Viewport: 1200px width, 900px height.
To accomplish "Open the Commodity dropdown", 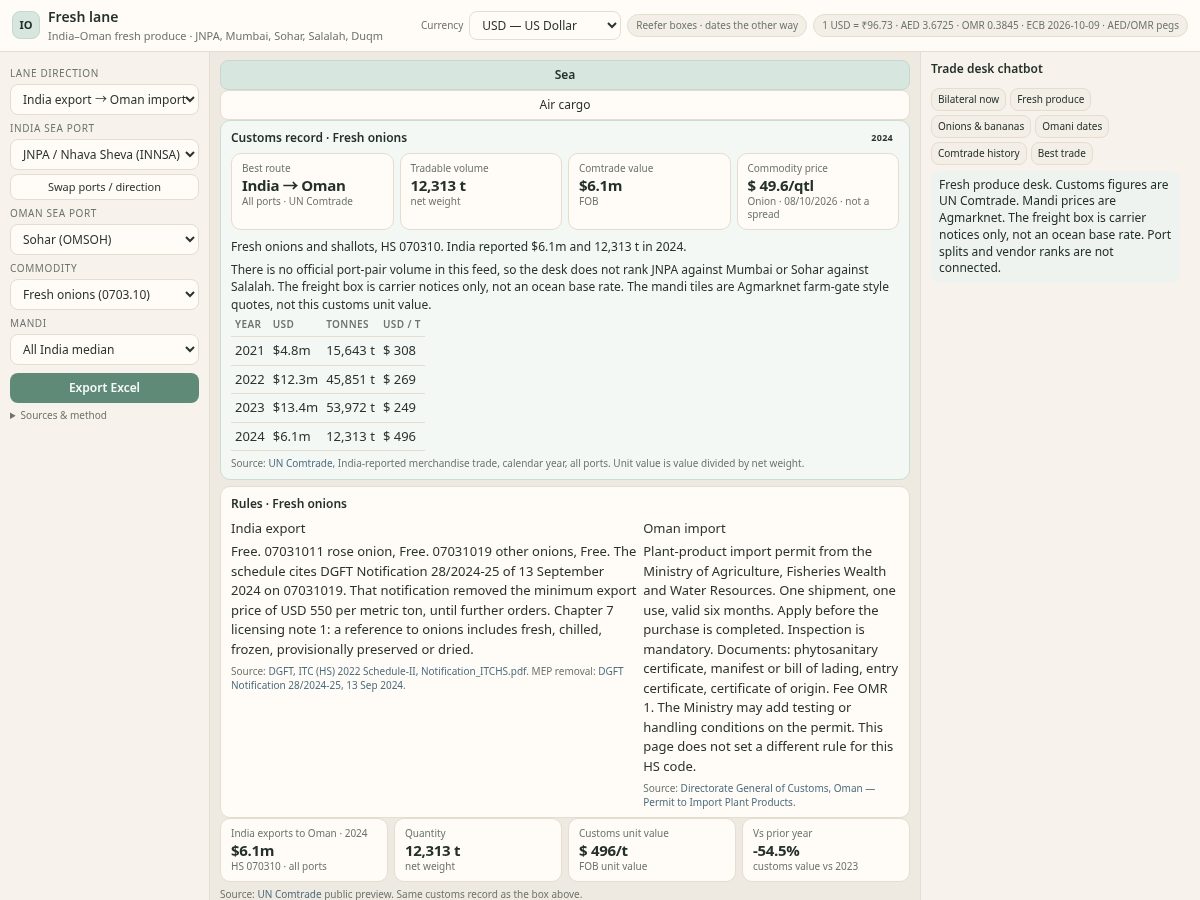I will (104, 294).
